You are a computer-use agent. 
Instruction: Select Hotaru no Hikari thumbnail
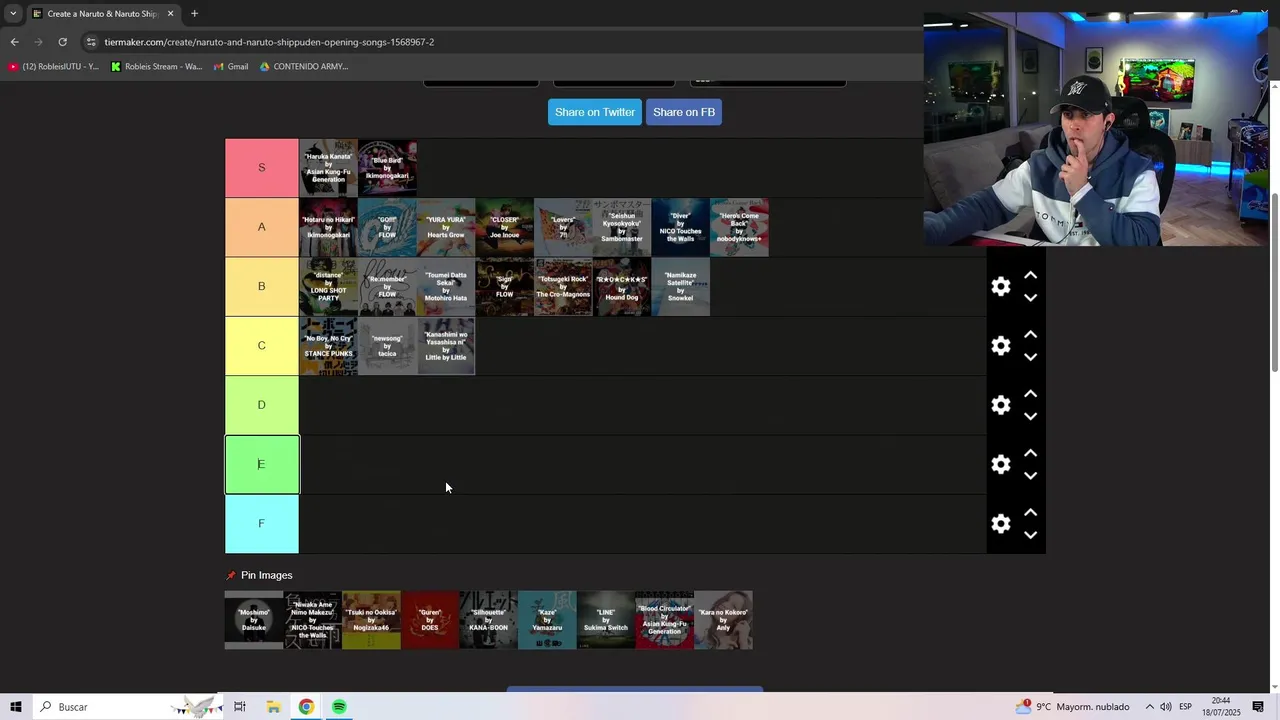(x=328, y=227)
